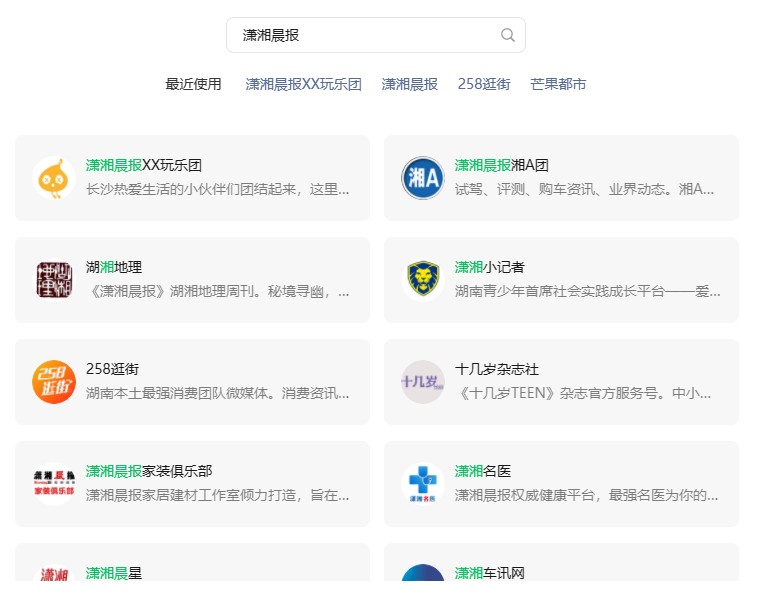Click the 潇湘小记者 lion shield avatar
Screen dimensions: 772x610
[x=423, y=280]
